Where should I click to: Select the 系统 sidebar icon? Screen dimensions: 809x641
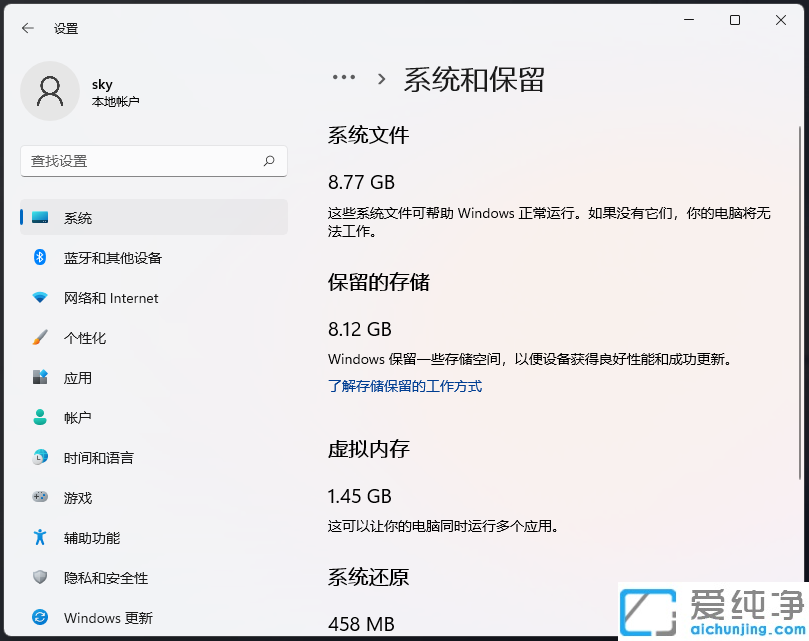[x=41, y=217]
